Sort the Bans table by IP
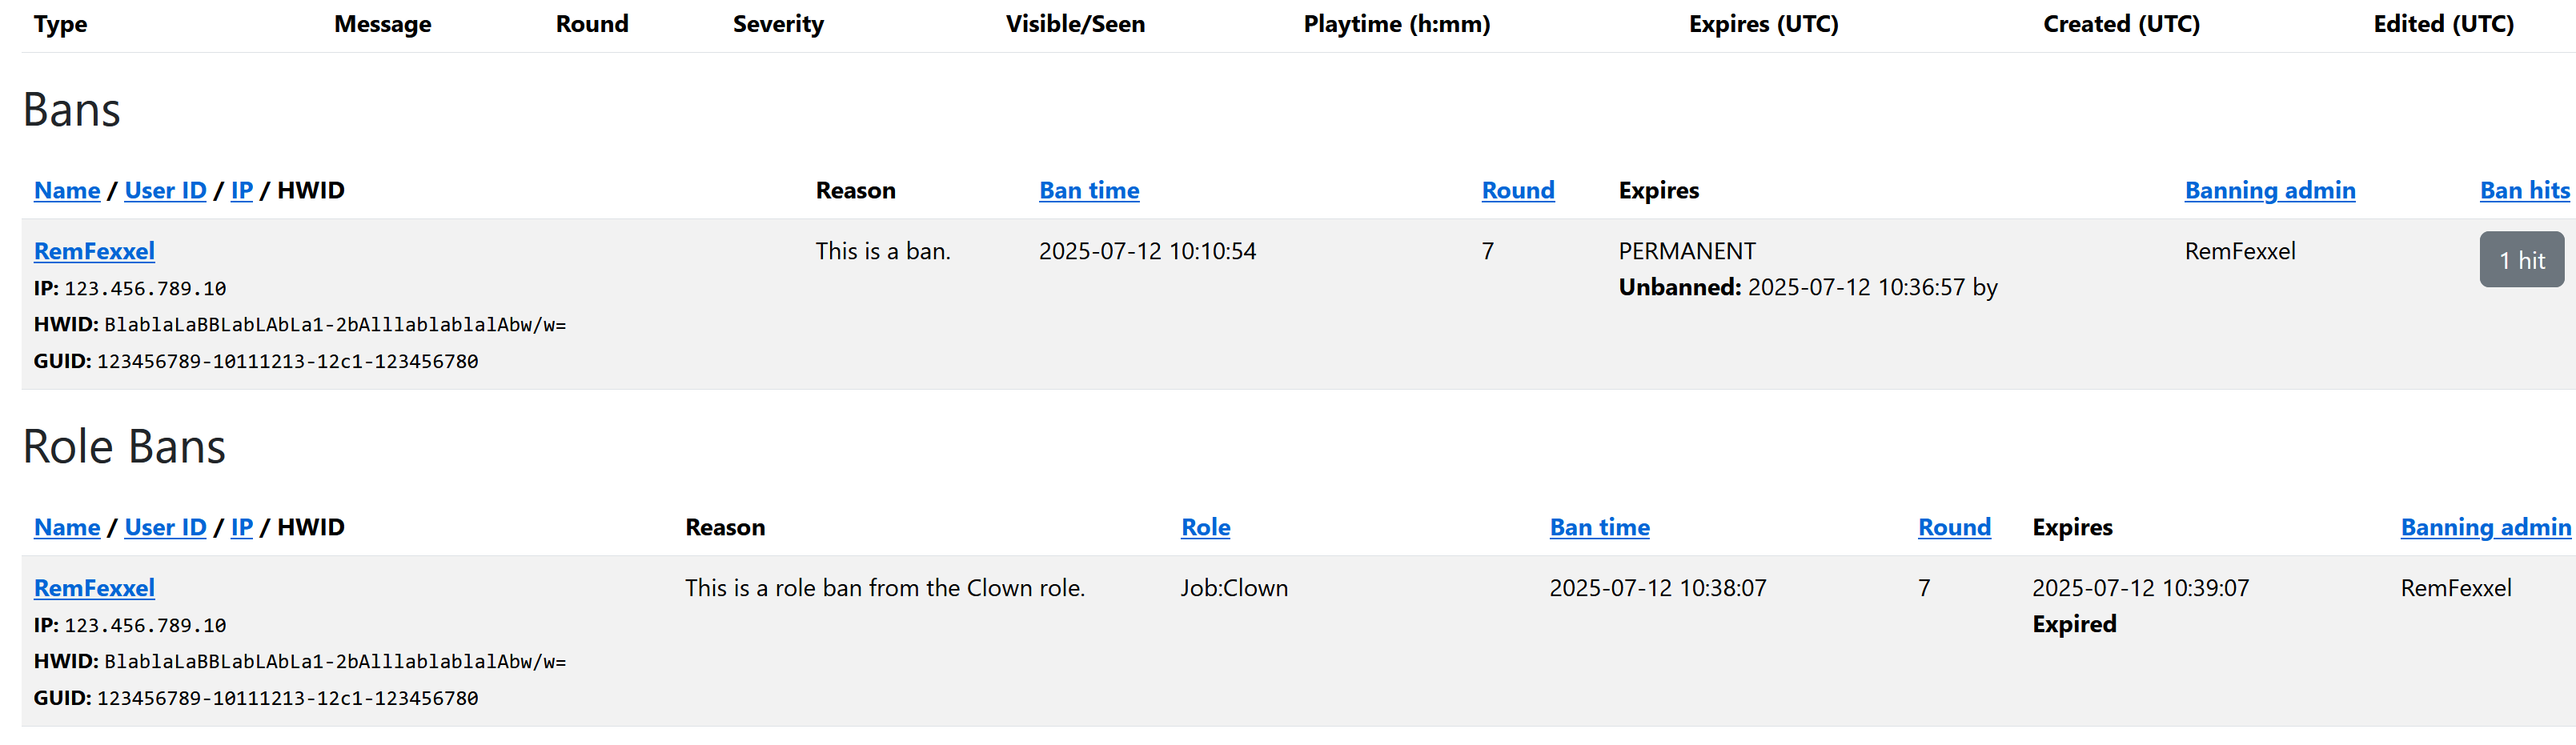This screenshot has width=2576, height=745. [x=241, y=190]
